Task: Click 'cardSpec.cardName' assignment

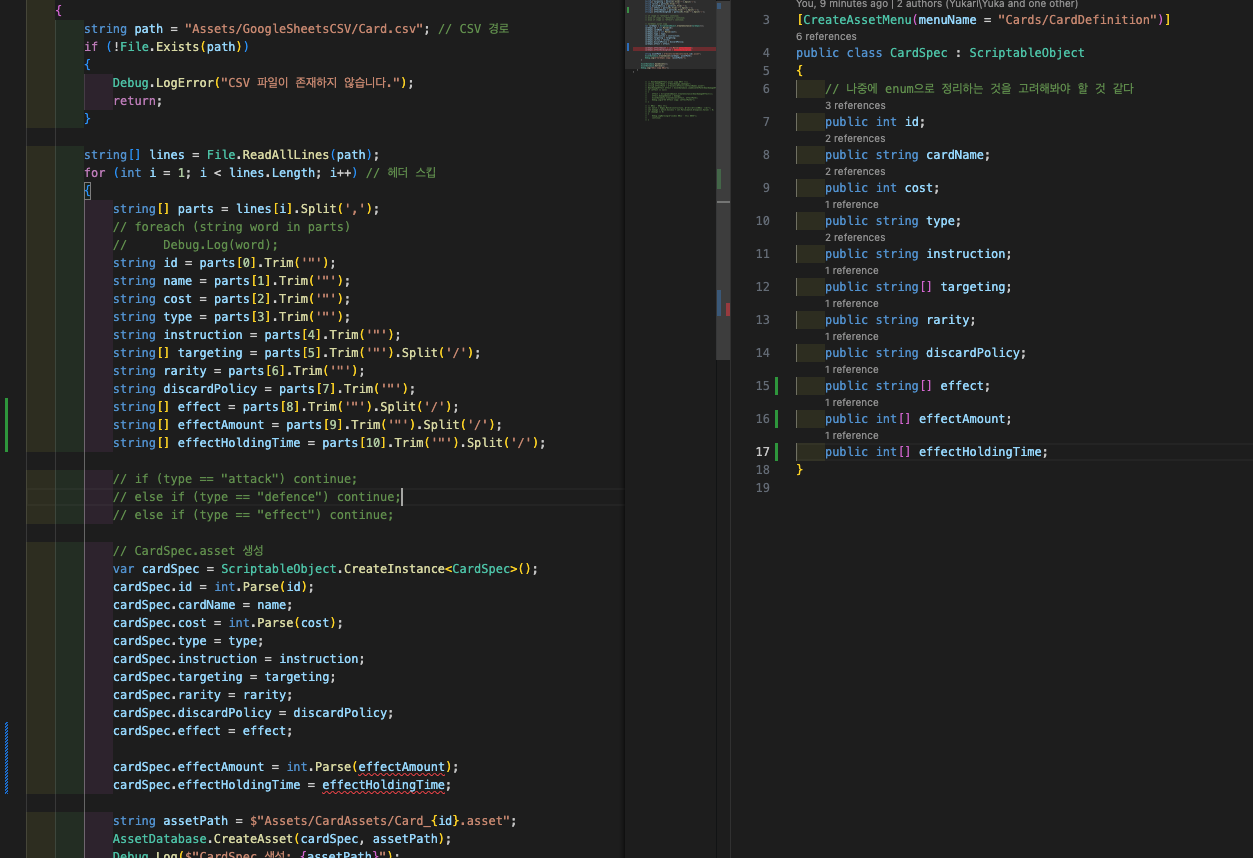Action: [x=174, y=605]
